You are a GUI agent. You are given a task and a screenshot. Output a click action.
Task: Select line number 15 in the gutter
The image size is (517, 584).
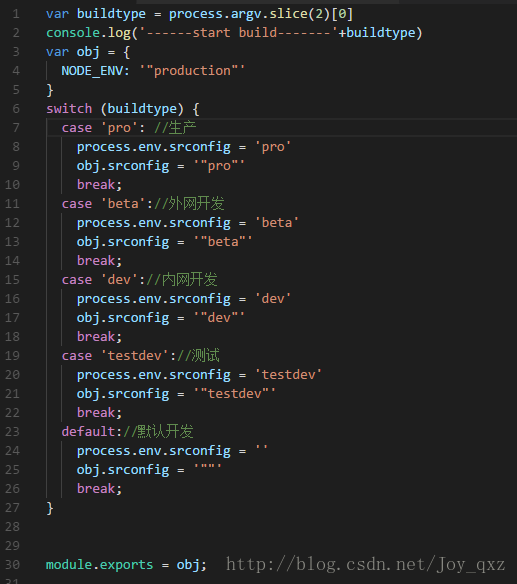click(12, 280)
